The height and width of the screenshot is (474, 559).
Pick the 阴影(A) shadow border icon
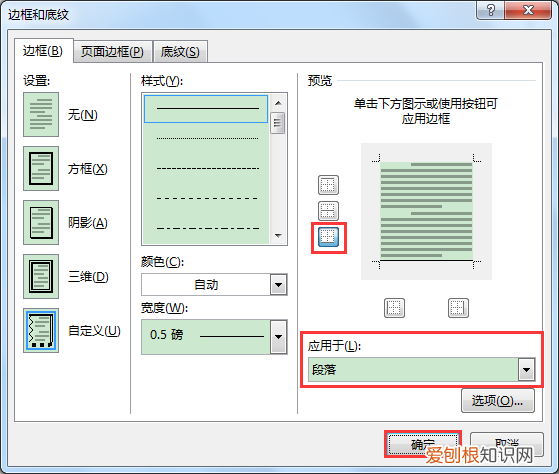[x=41, y=222]
